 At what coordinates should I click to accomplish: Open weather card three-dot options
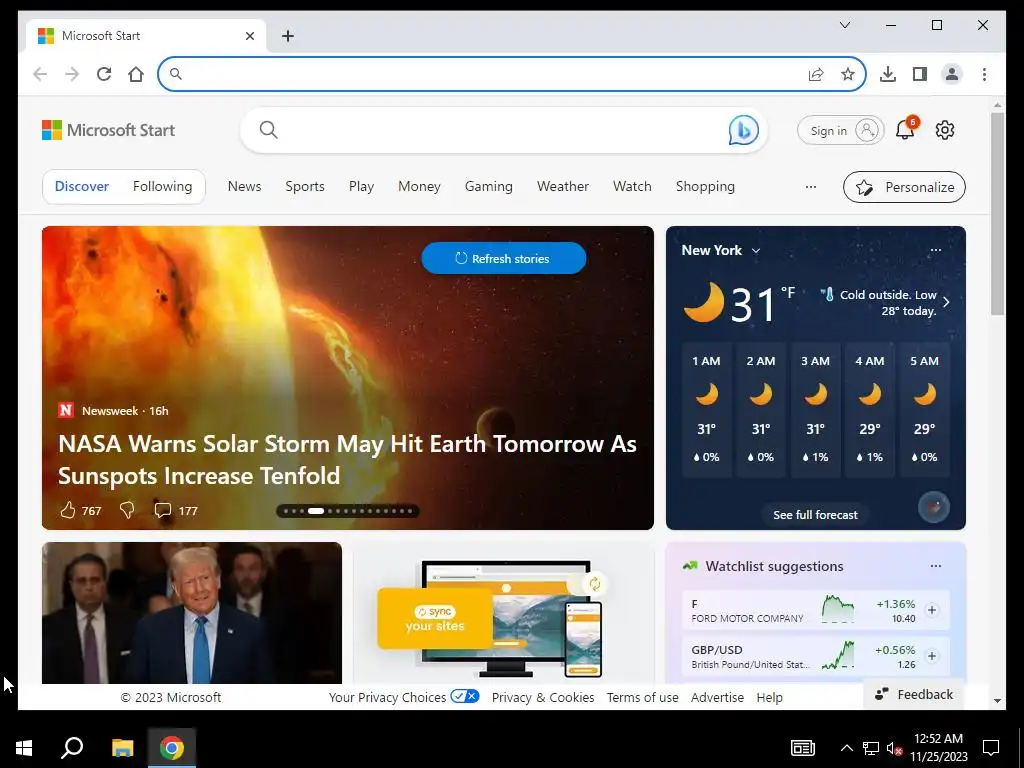click(x=936, y=250)
